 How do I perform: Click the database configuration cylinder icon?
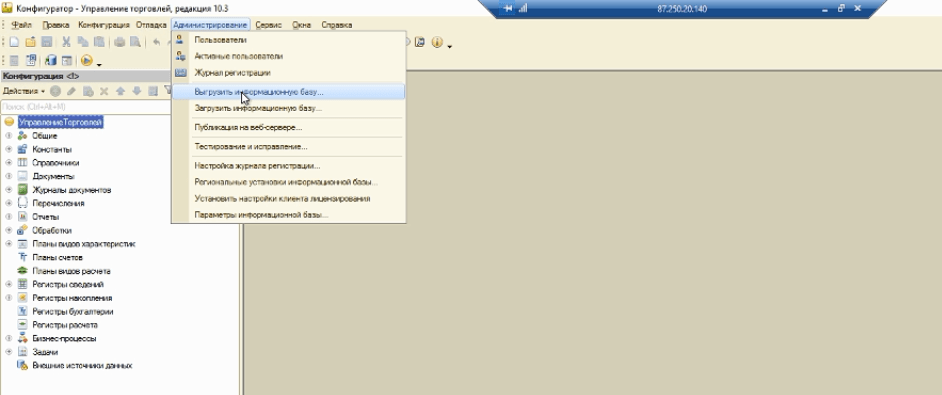point(50,60)
